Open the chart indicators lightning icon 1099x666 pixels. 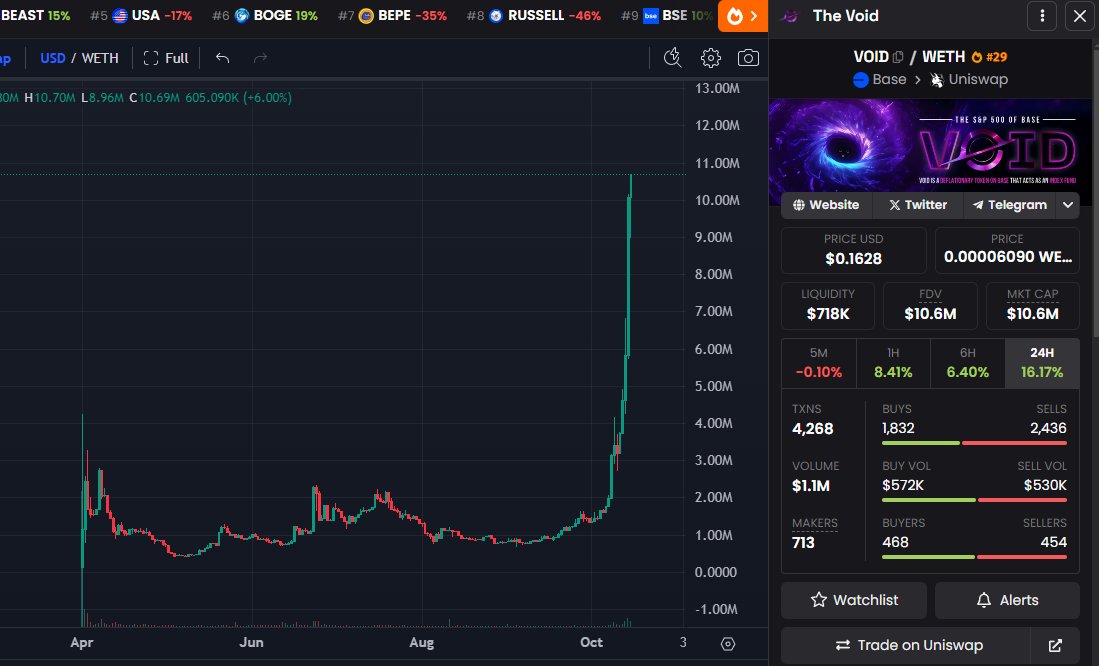pyautogui.click(x=673, y=57)
